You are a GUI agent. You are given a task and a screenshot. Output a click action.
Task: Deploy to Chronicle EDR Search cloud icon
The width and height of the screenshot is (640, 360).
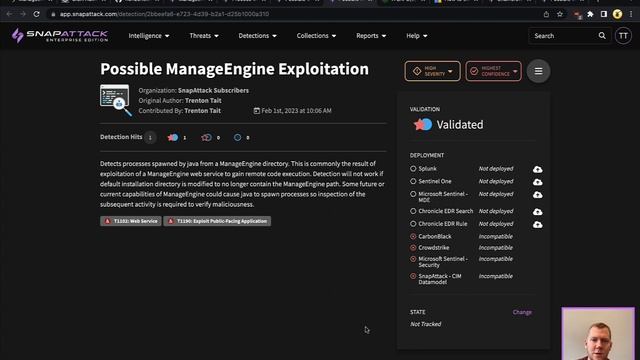pyautogui.click(x=538, y=212)
